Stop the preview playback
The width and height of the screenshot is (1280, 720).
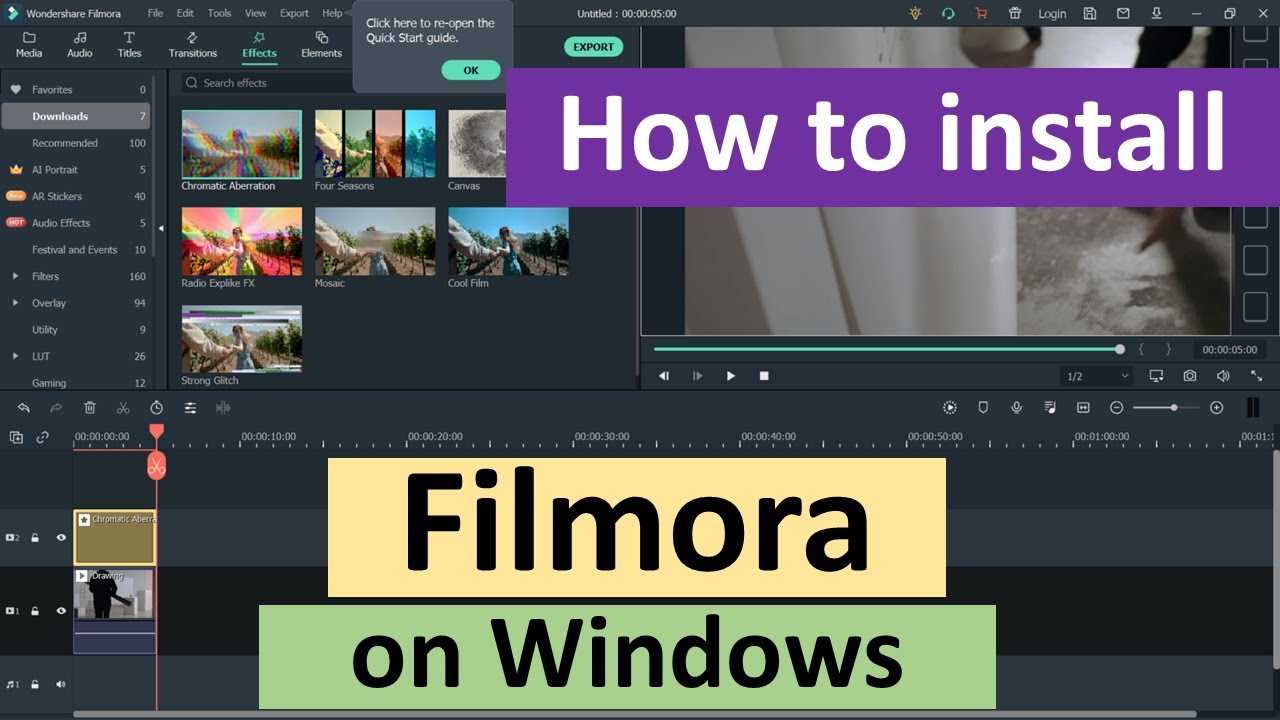[x=764, y=376]
